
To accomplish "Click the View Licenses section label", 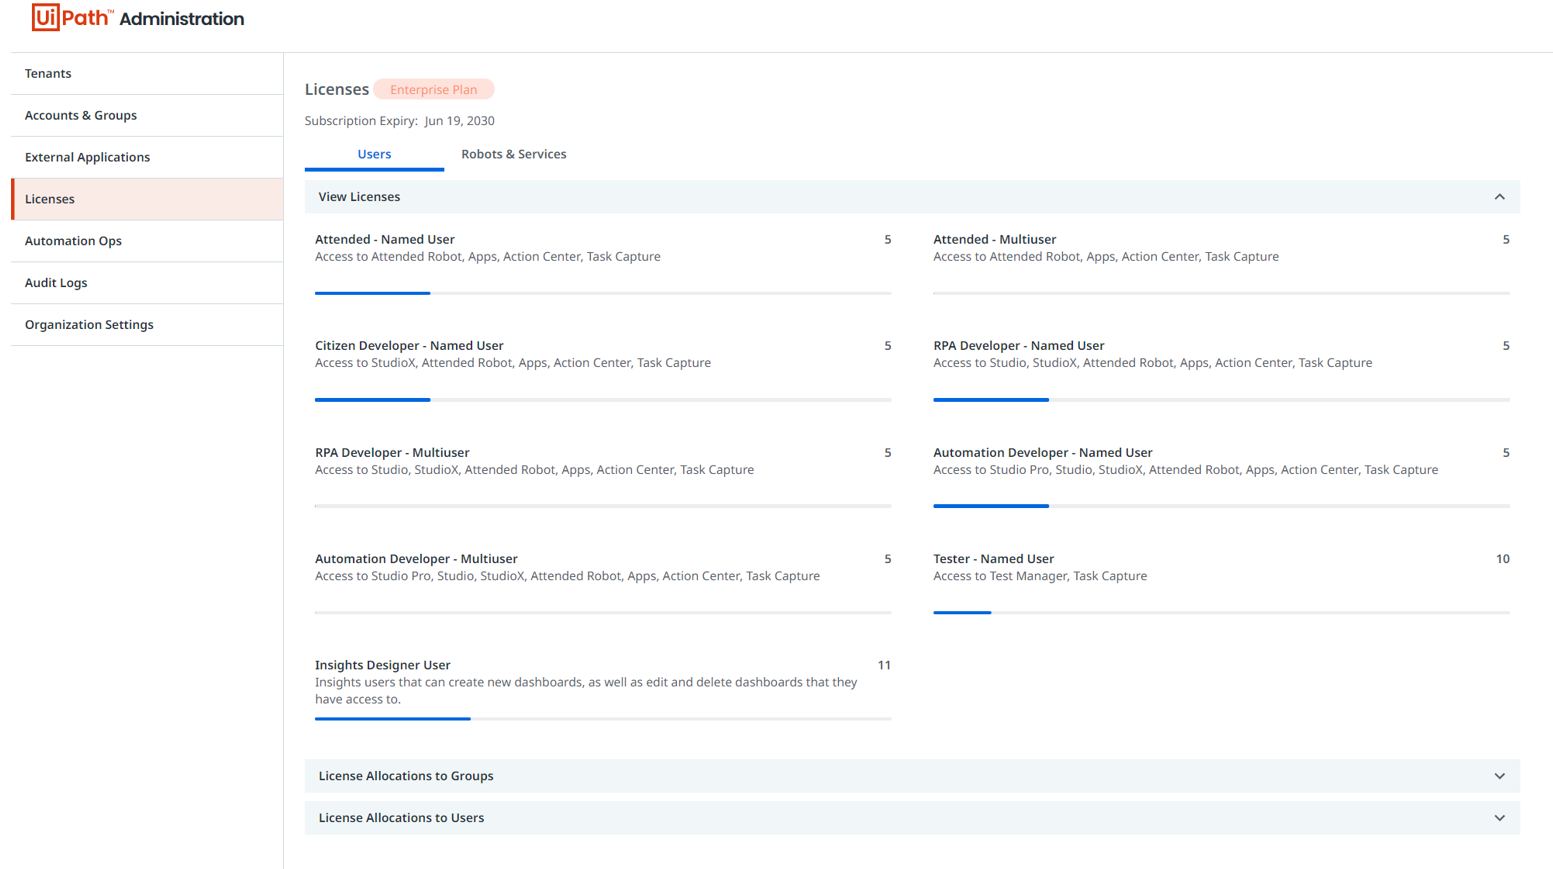I will click(359, 197).
